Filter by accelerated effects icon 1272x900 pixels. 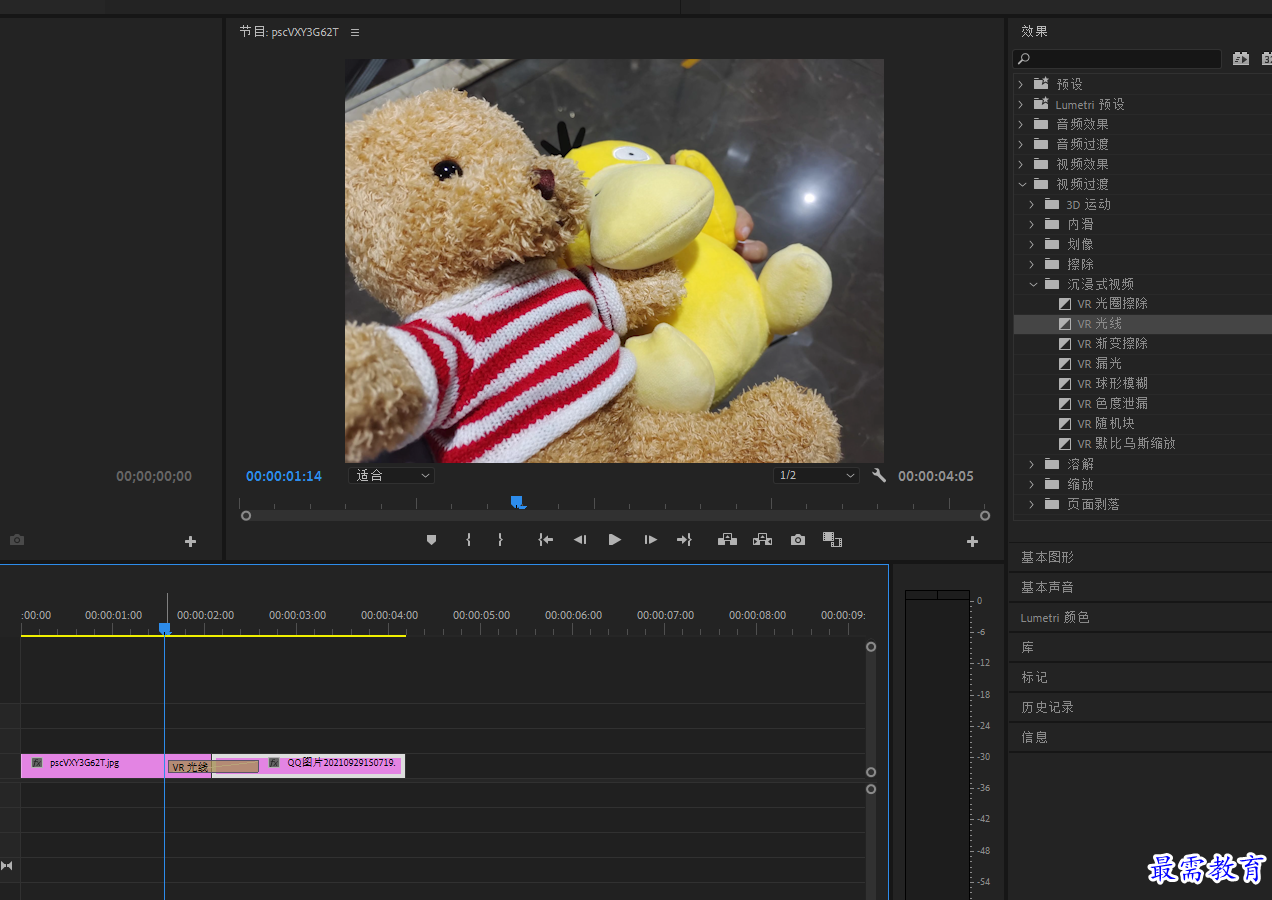coord(1241,59)
